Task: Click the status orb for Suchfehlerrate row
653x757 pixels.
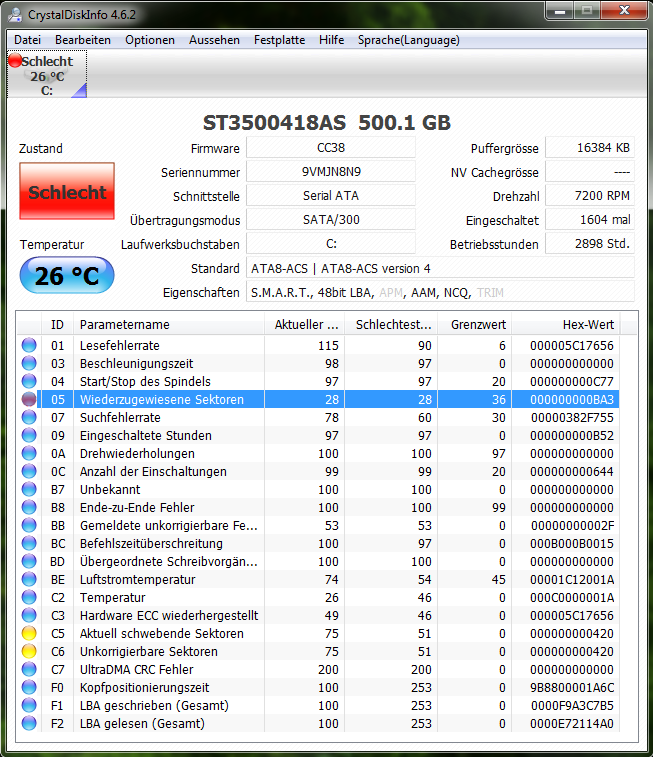Action: 29,417
